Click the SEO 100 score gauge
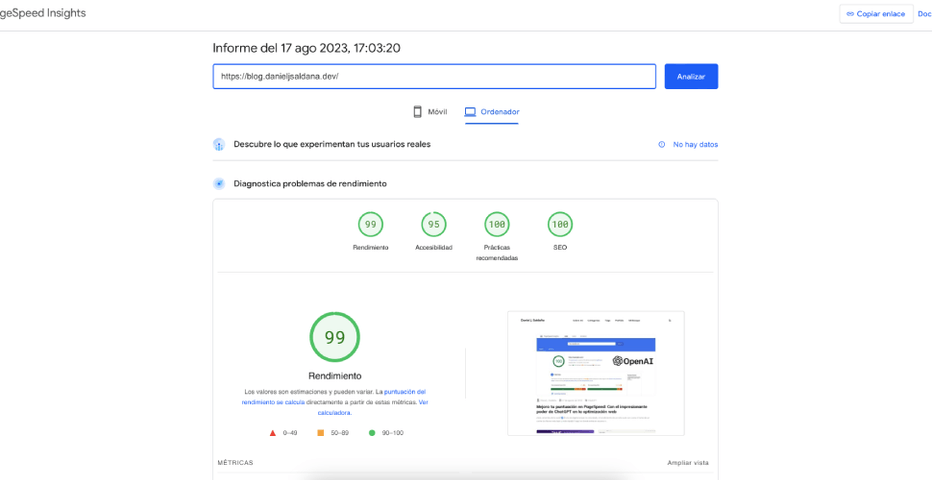This screenshot has width=932, height=480. coord(560,225)
